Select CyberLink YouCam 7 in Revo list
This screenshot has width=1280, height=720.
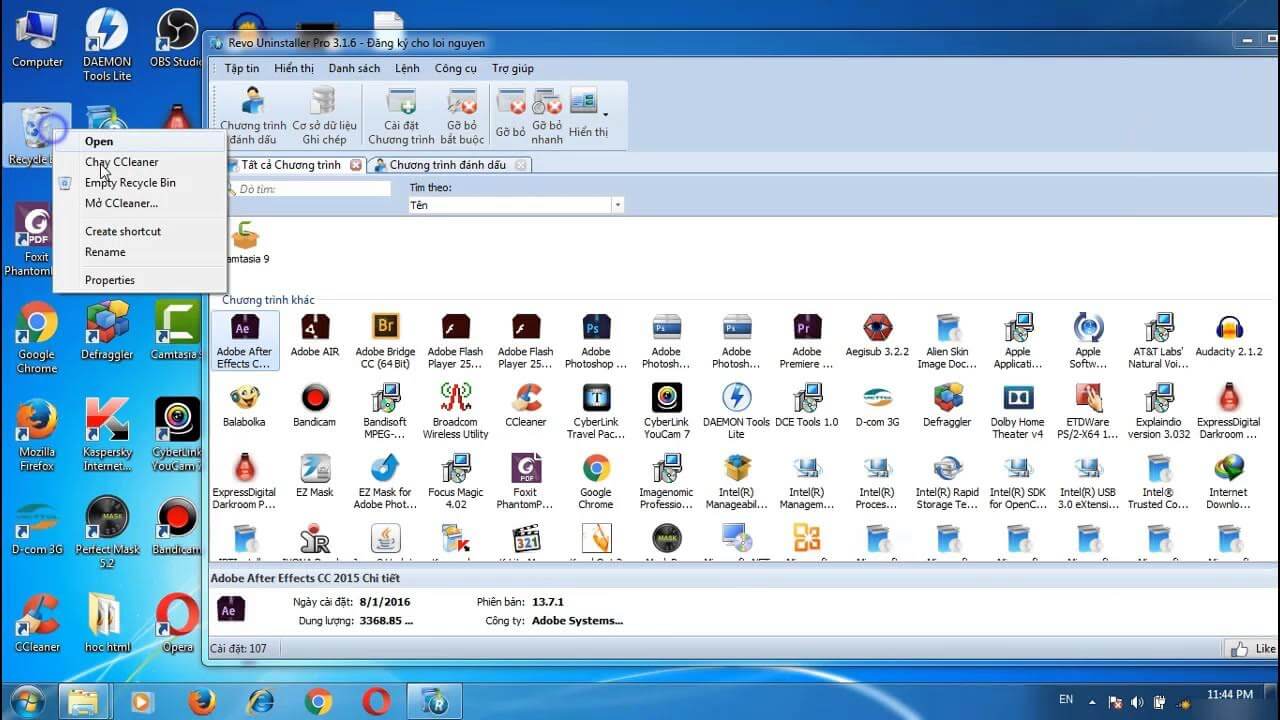click(667, 410)
